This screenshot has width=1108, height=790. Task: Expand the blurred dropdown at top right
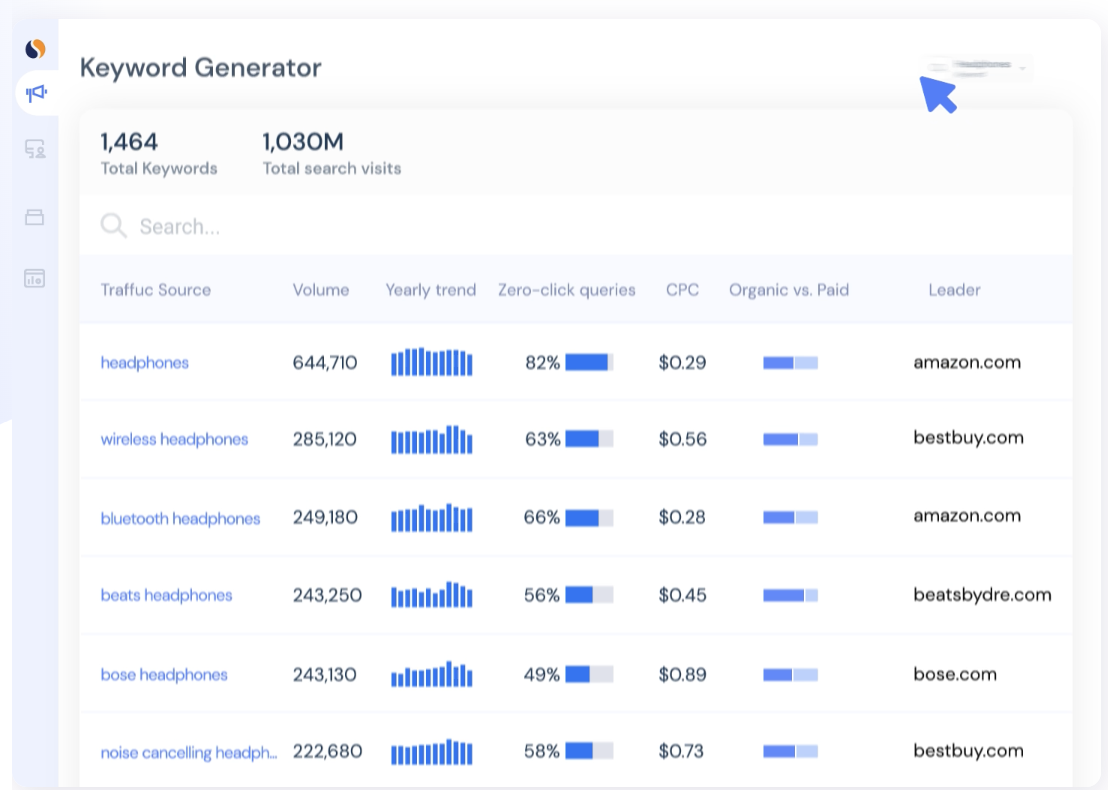tap(977, 68)
